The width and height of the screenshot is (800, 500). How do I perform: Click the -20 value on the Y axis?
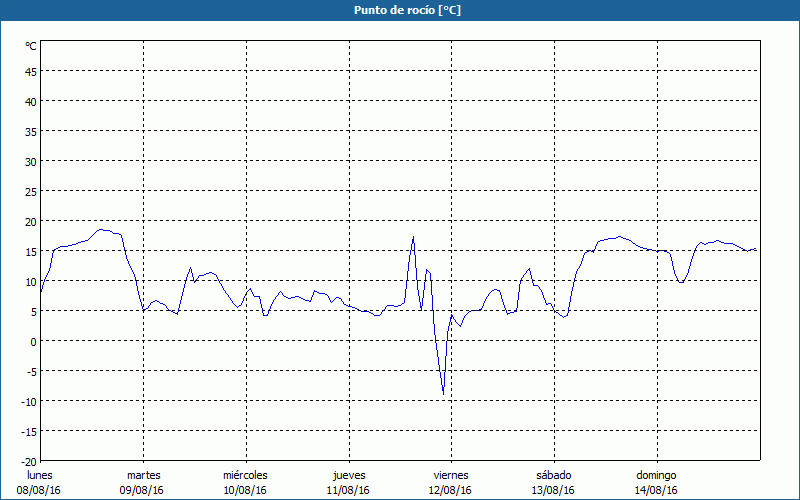click(x=29, y=461)
